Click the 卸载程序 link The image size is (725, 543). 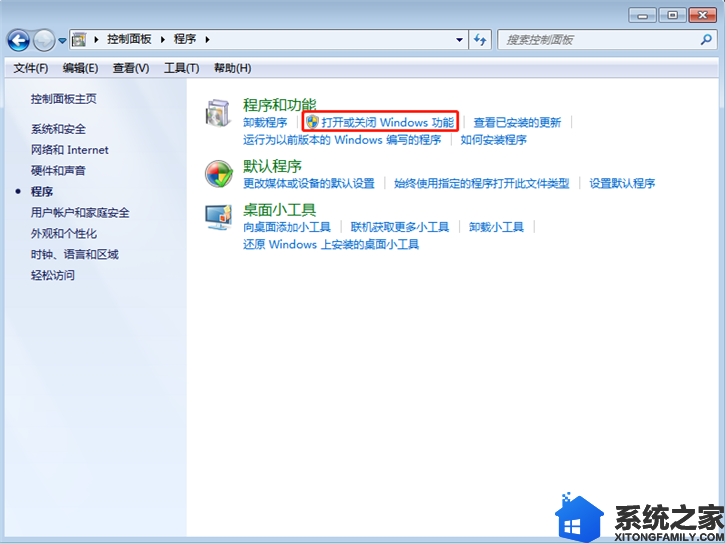[x=265, y=123]
